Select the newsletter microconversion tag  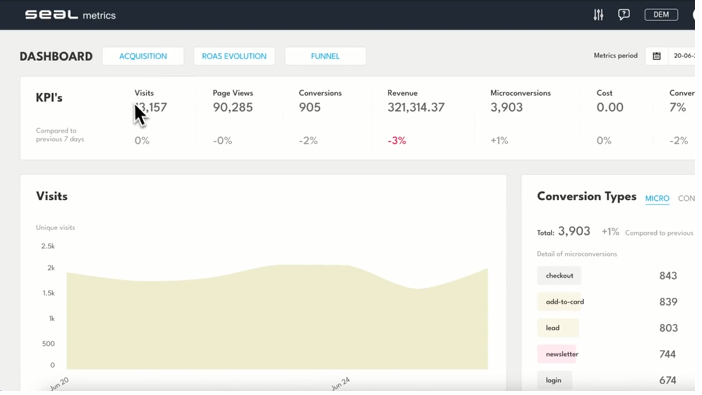coord(558,354)
